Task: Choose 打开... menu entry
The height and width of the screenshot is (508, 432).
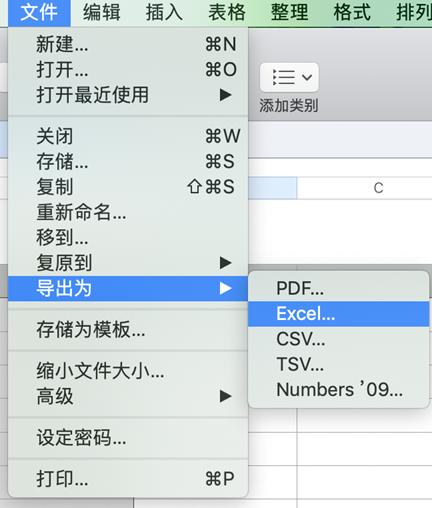Action: [128, 69]
